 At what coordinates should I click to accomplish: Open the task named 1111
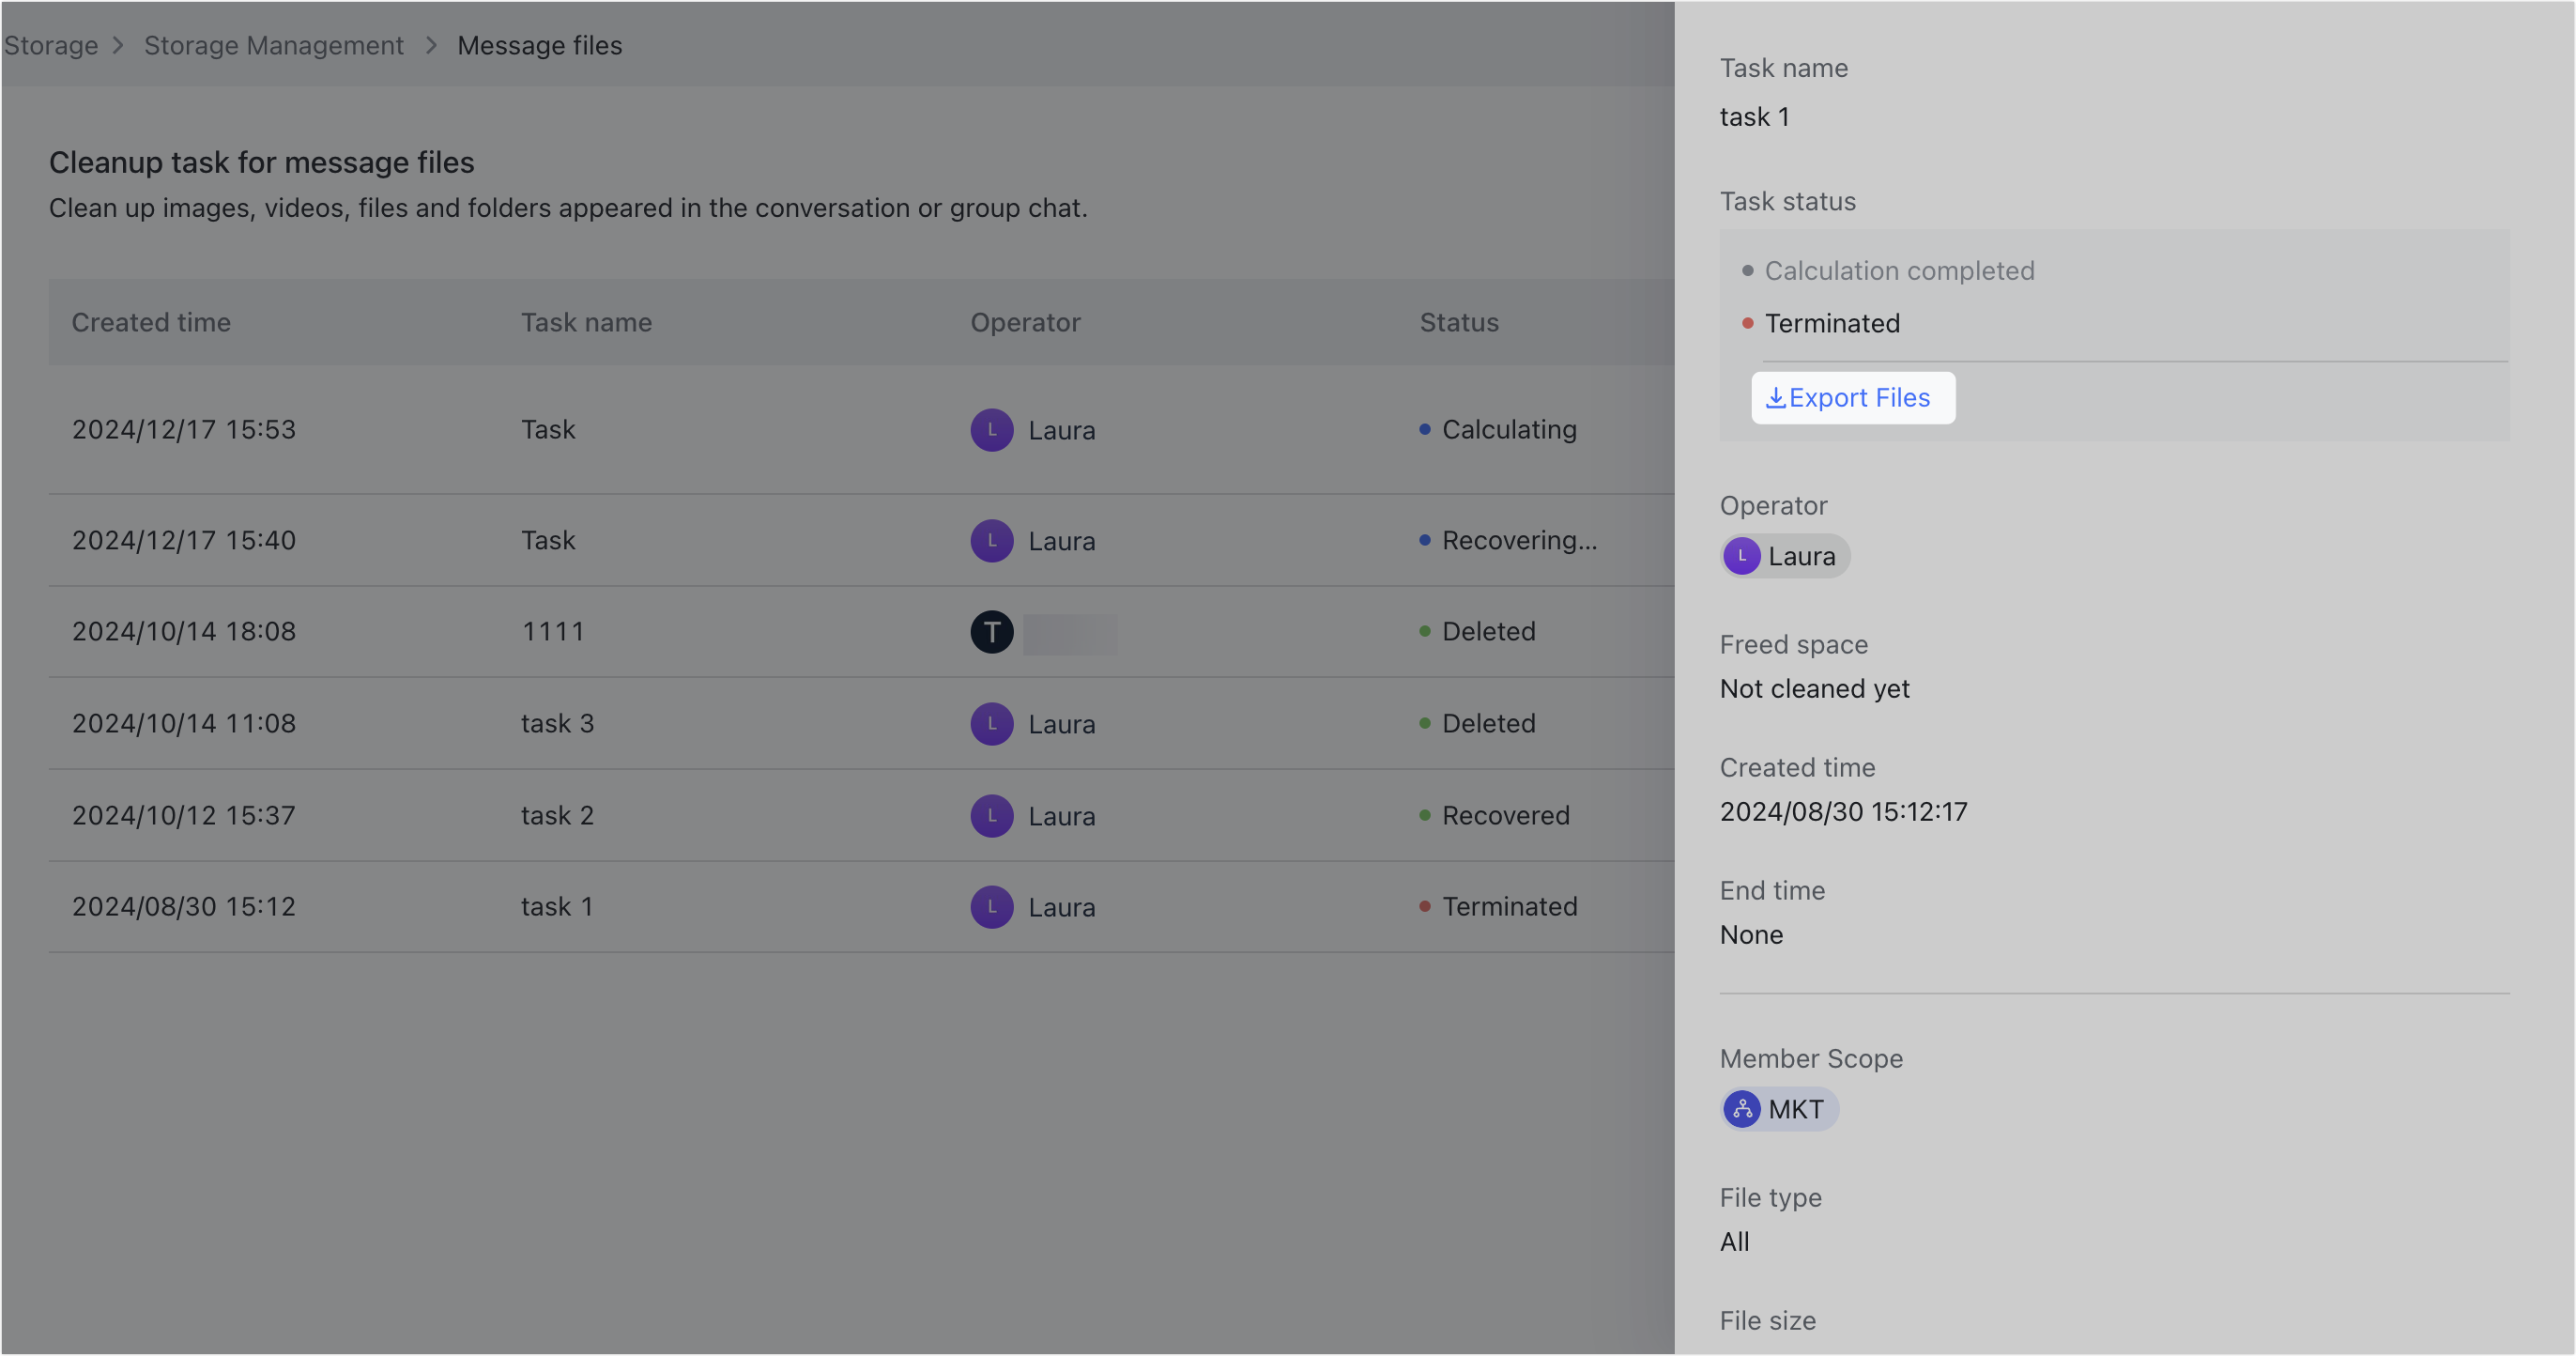552,631
